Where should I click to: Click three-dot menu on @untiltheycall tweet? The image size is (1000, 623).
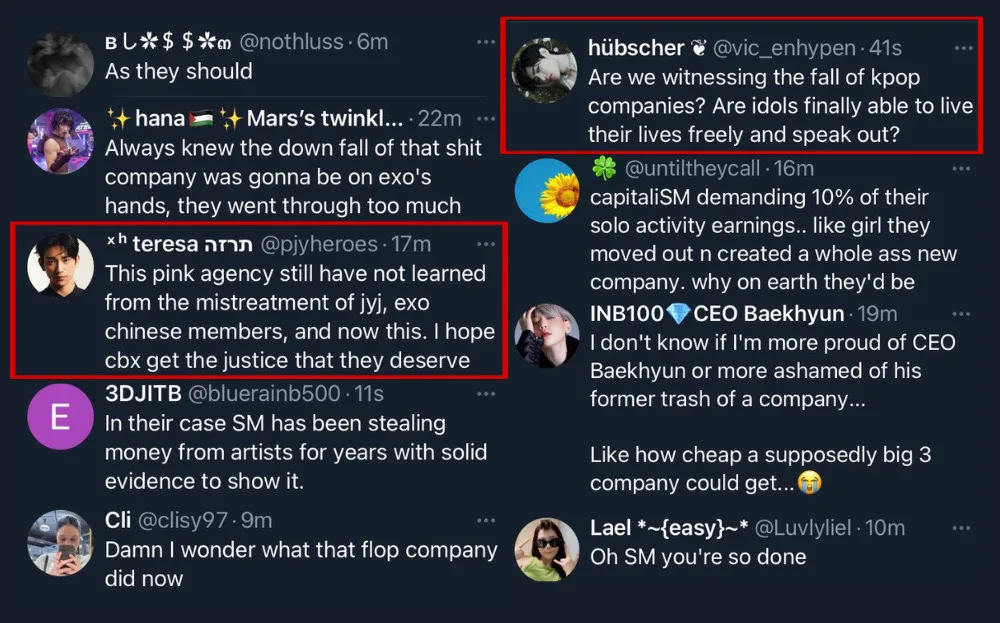tap(963, 168)
